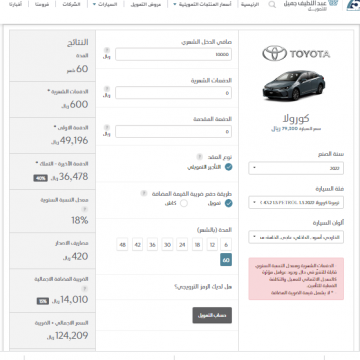Open help icon under annual rate result

85,209
